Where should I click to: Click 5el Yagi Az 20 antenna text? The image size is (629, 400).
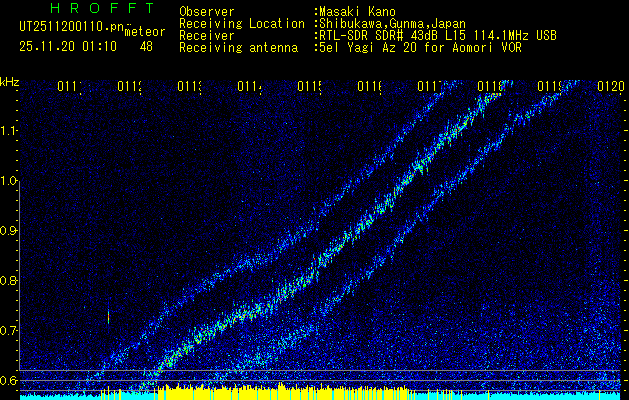point(418,48)
